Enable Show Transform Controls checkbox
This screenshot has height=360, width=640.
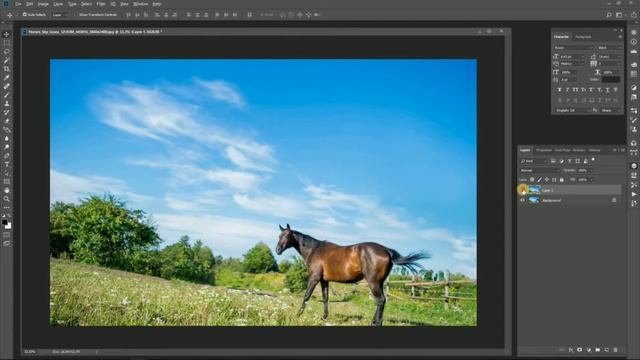76,15
